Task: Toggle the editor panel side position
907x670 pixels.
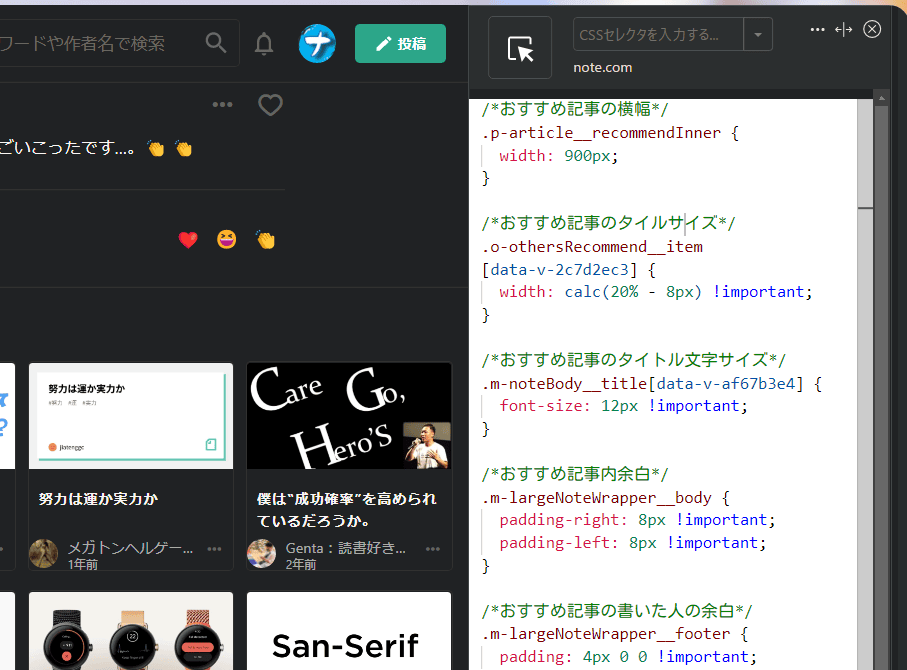Action: pos(843,30)
